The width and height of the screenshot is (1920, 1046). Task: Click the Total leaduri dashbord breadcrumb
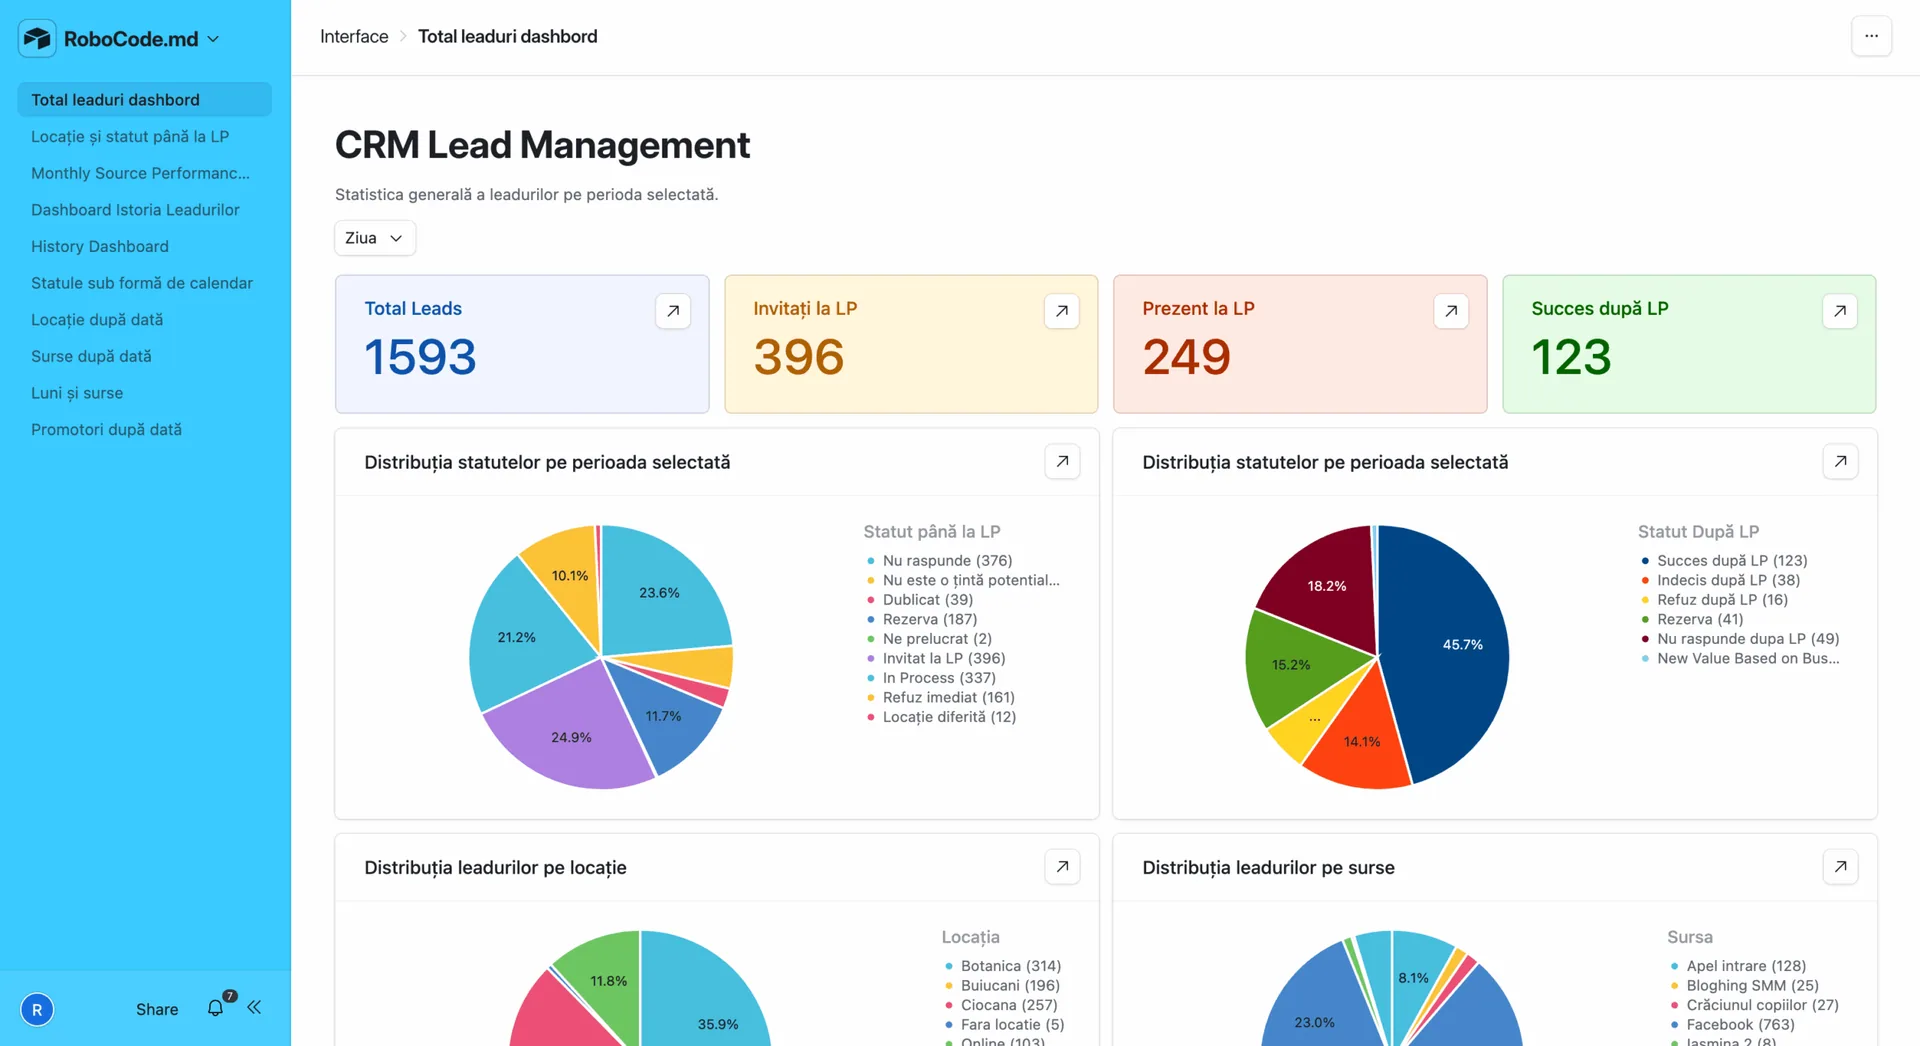pyautogui.click(x=507, y=36)
